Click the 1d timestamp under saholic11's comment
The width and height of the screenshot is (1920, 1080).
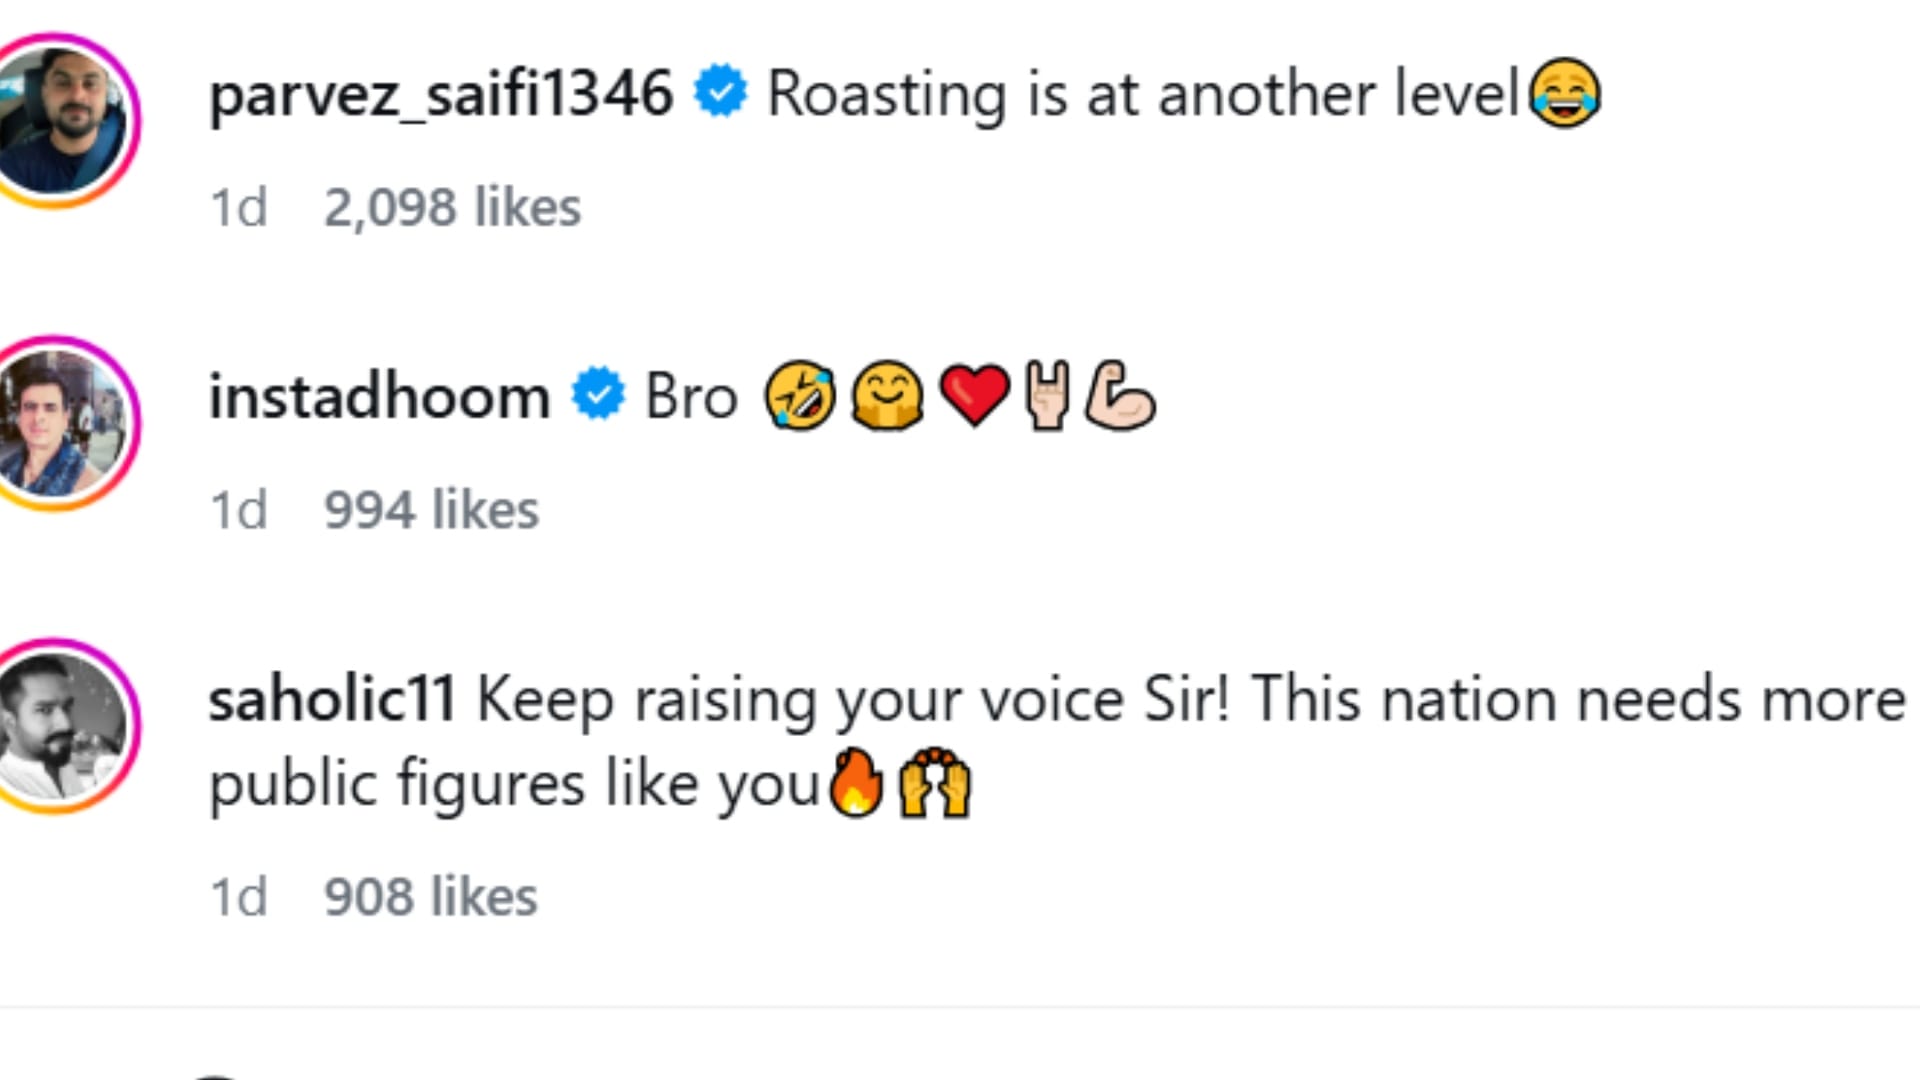click(x=238, y=897)
